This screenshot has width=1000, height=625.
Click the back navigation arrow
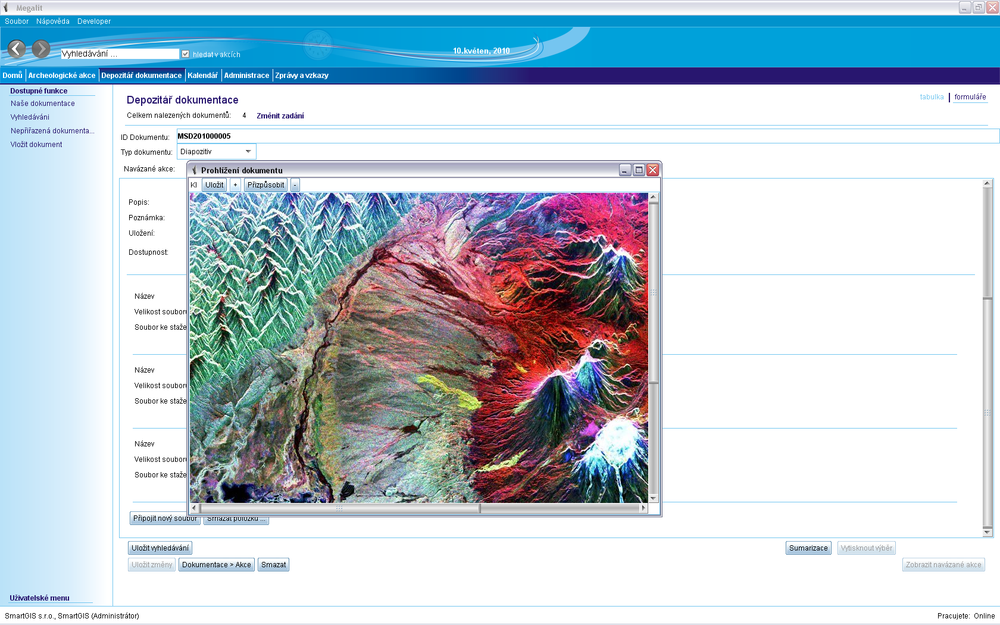click(17, 49)
